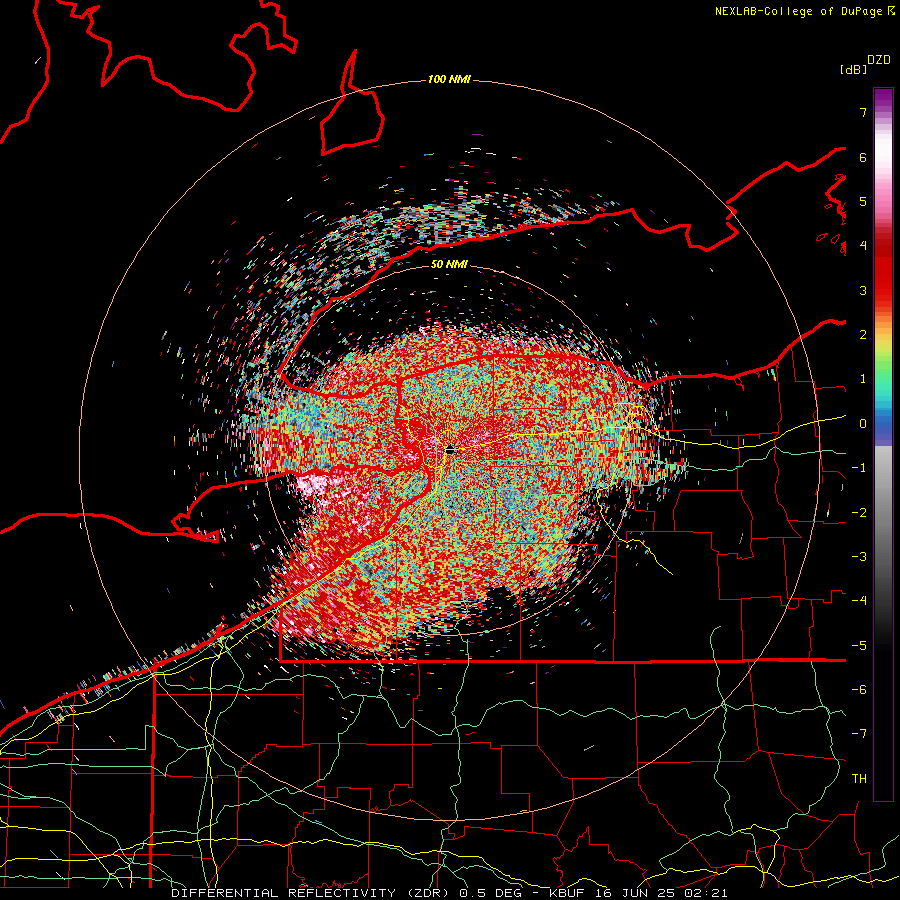Click the 3 value on the color scale
Viewport: 900px width, 900px height.
[863, 290]
